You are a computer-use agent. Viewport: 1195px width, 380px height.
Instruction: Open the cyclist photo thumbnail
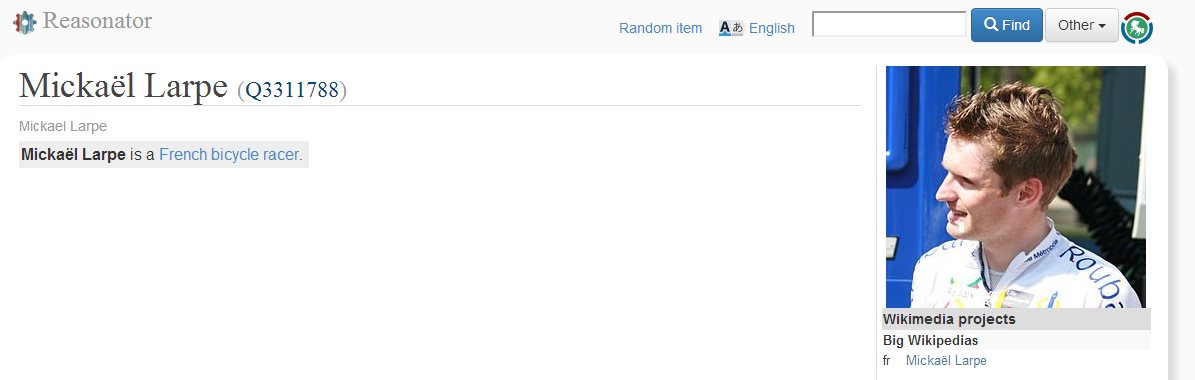point(1015,187)
